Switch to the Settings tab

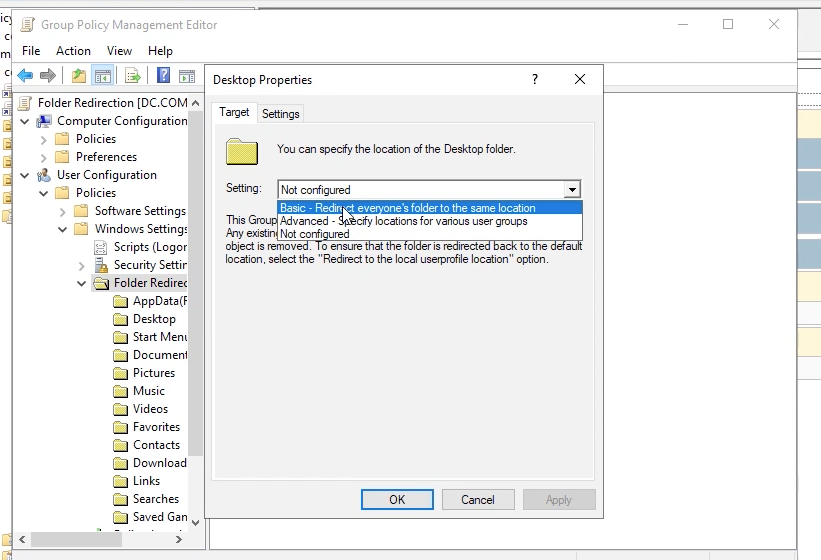point(280,114)
